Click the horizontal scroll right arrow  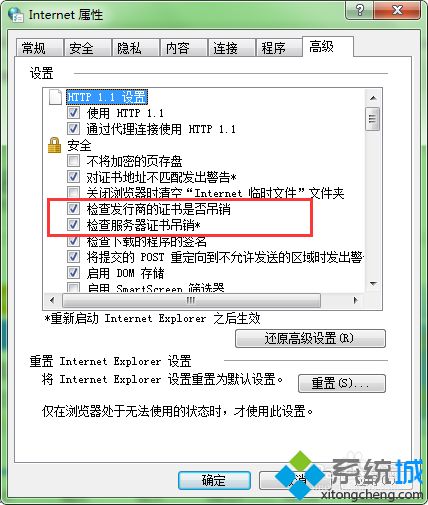coord(356,300)
